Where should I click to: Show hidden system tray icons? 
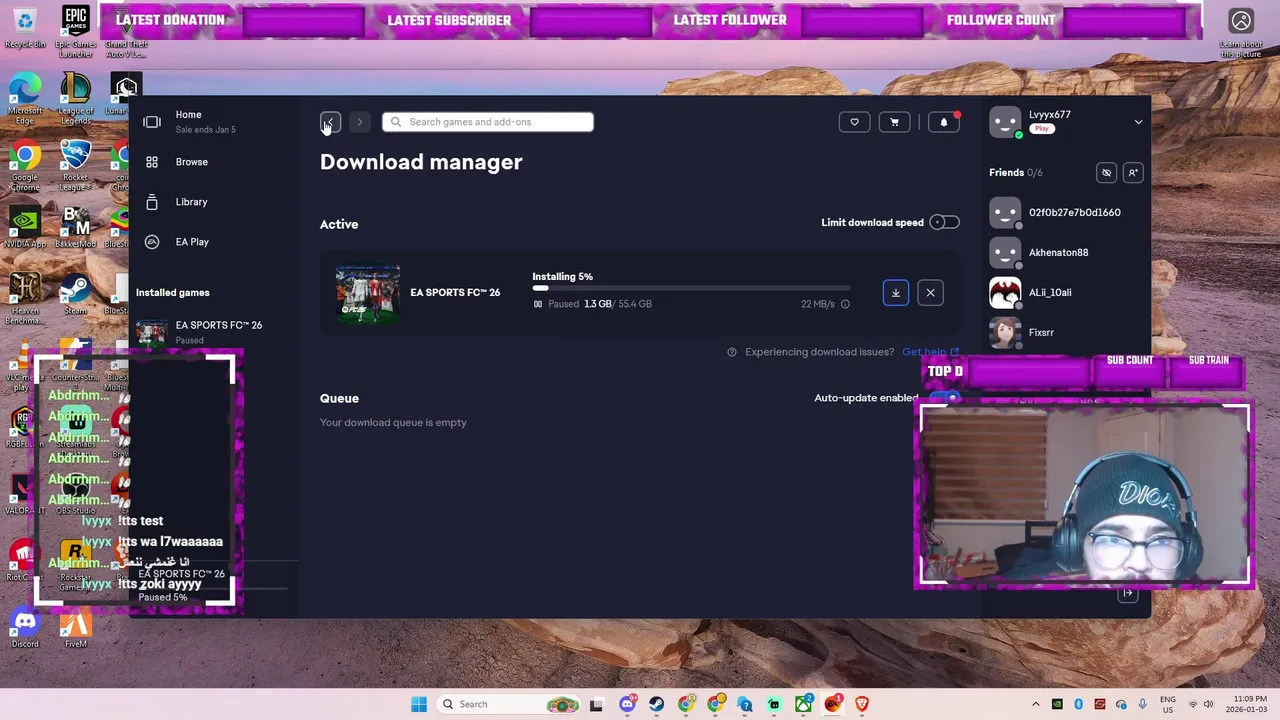point(1036,704)
